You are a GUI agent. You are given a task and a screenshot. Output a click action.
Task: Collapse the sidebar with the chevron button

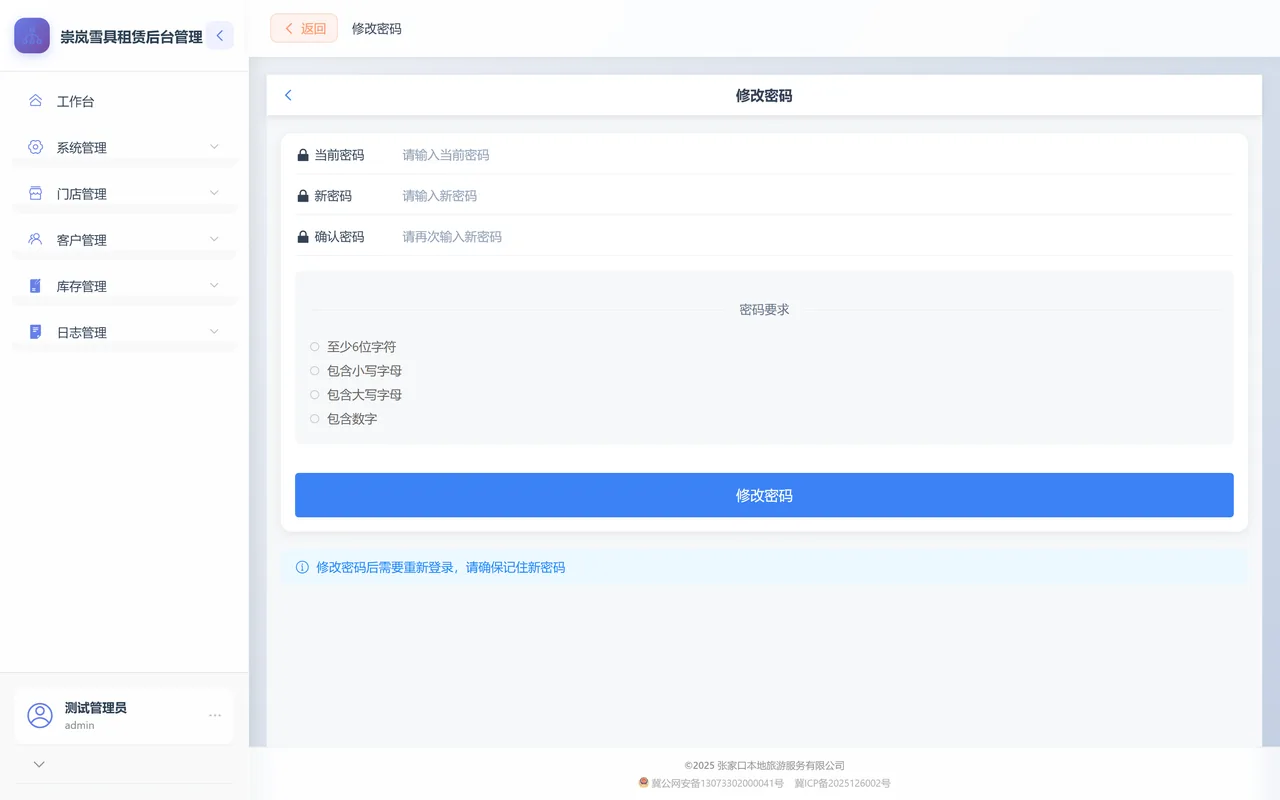pyautogui.click(x=220, y=36)
